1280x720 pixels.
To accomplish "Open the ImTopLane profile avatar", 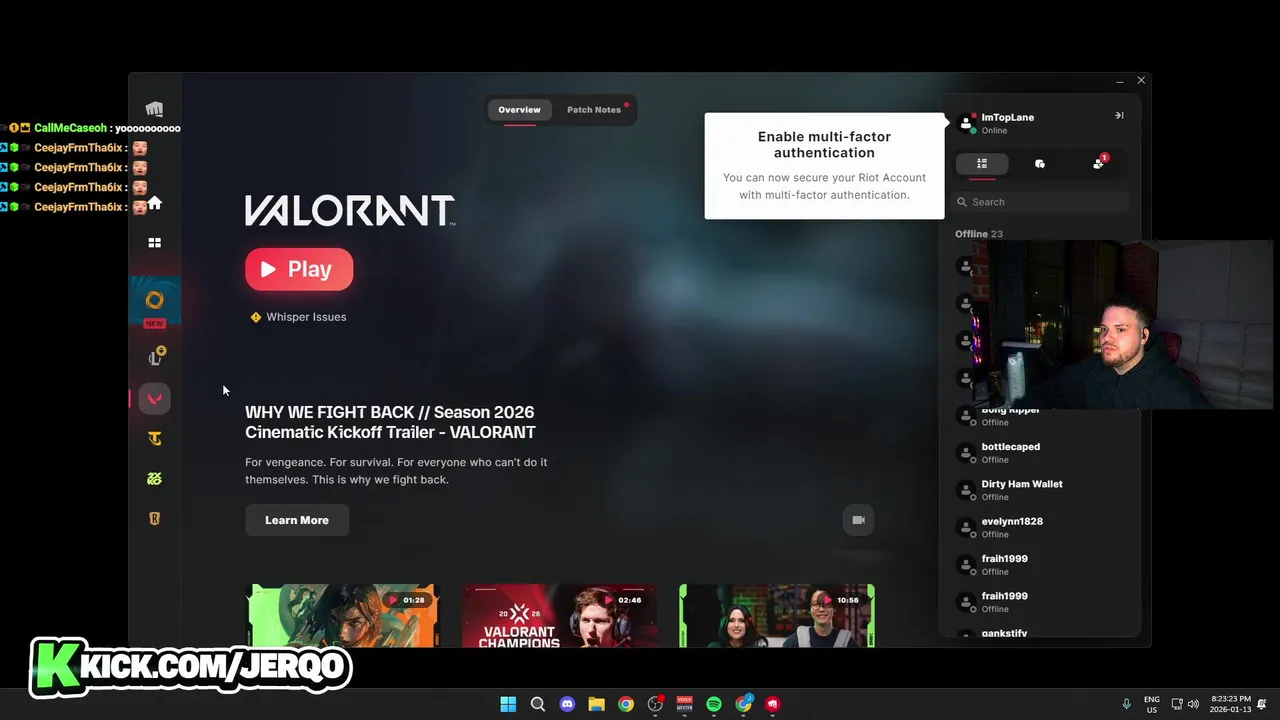I will point(965,123).
